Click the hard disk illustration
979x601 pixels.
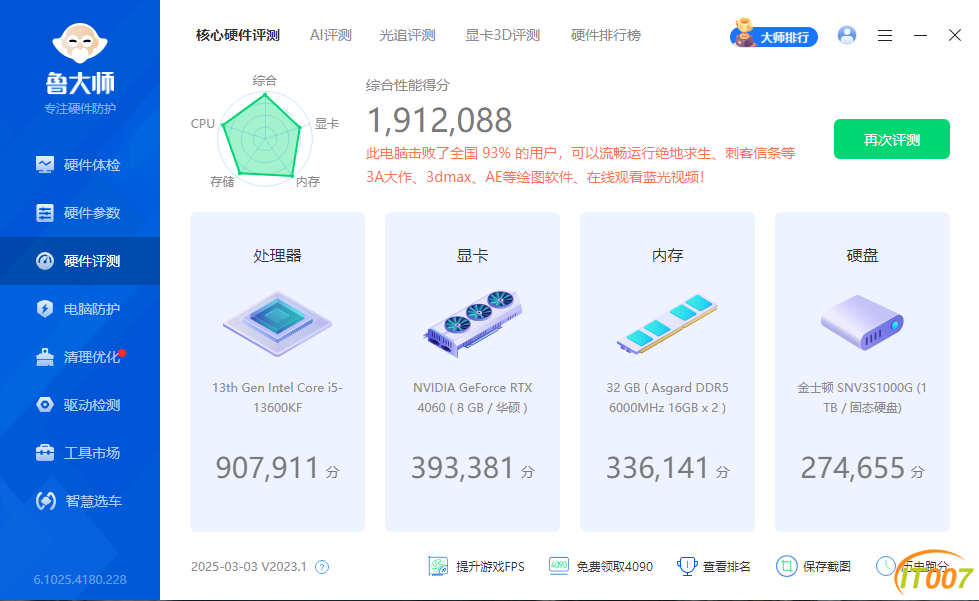click(x=862, y=323)
